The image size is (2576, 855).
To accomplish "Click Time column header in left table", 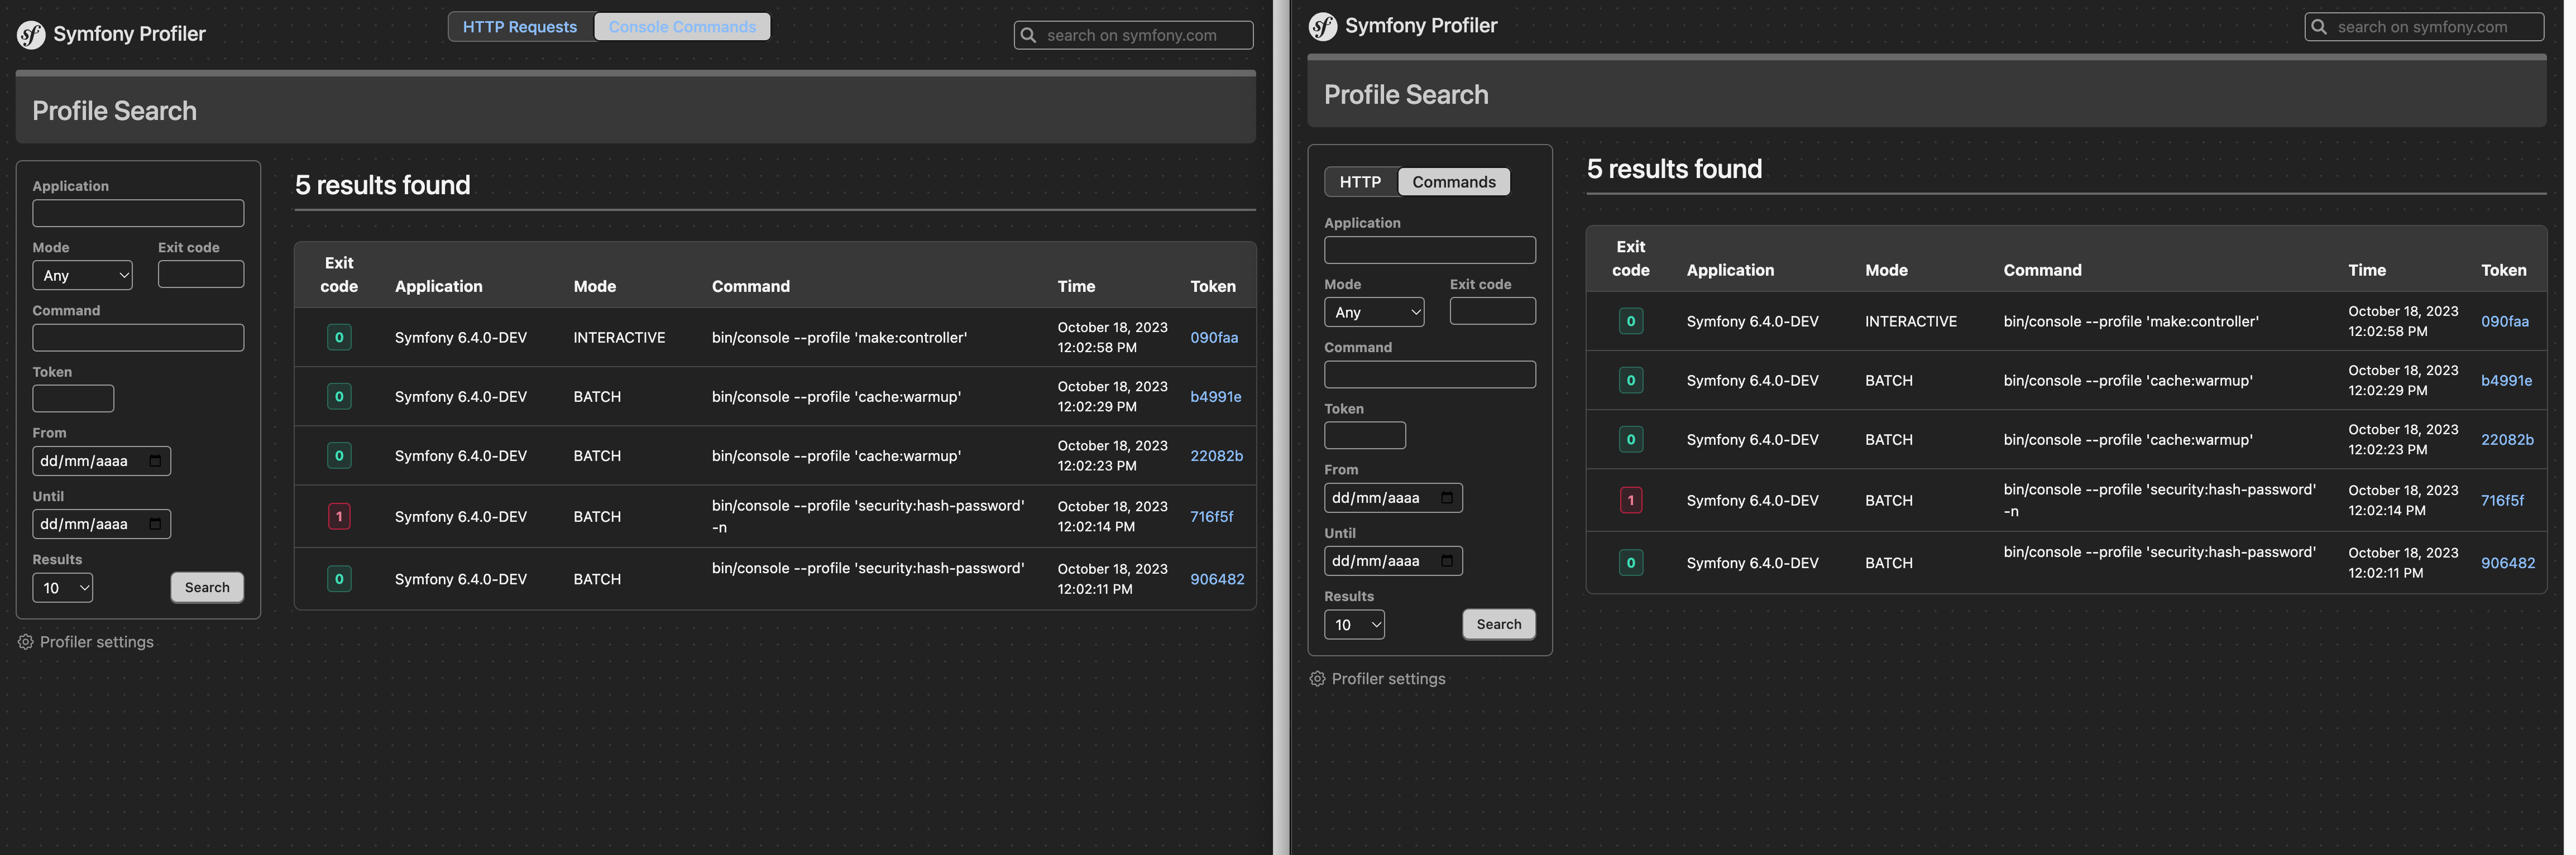I will click(1076, 286).
